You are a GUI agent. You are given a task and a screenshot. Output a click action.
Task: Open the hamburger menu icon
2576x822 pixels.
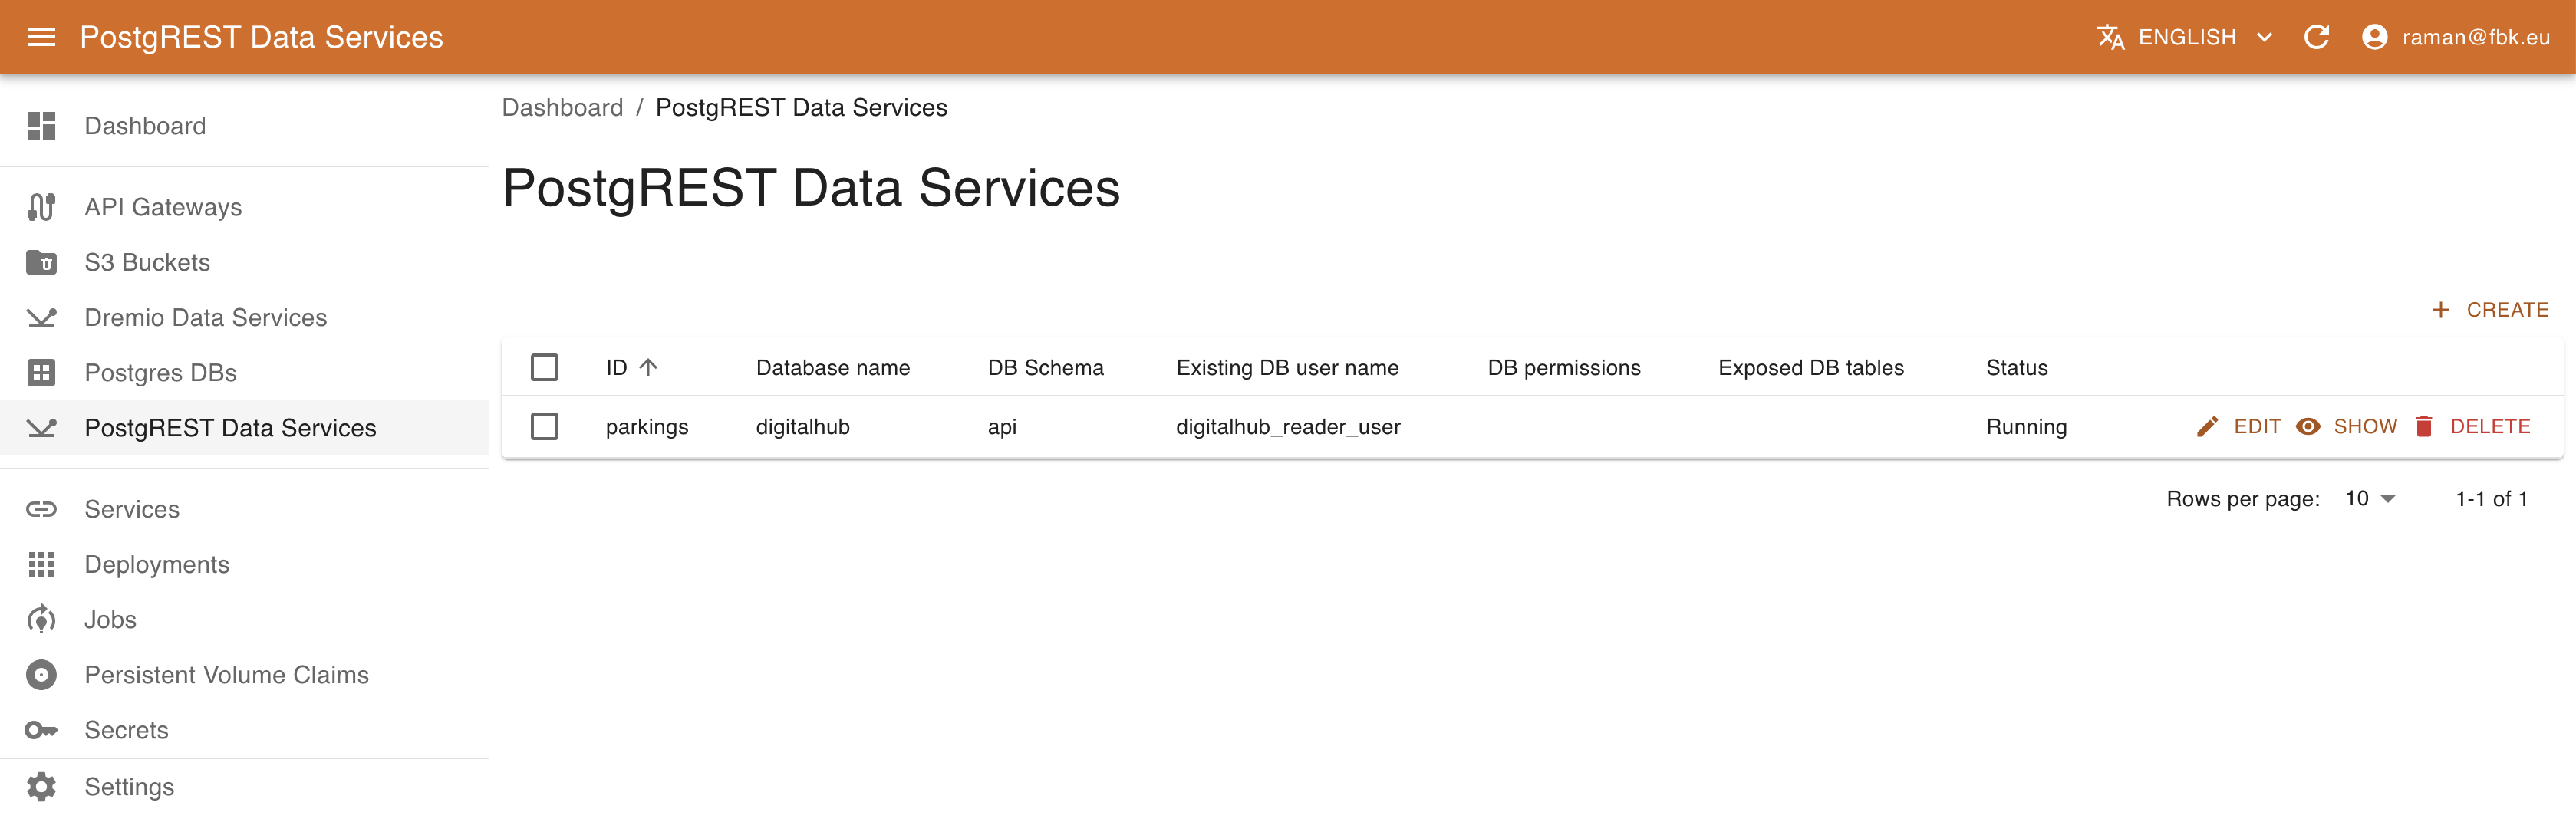[41, 37]
